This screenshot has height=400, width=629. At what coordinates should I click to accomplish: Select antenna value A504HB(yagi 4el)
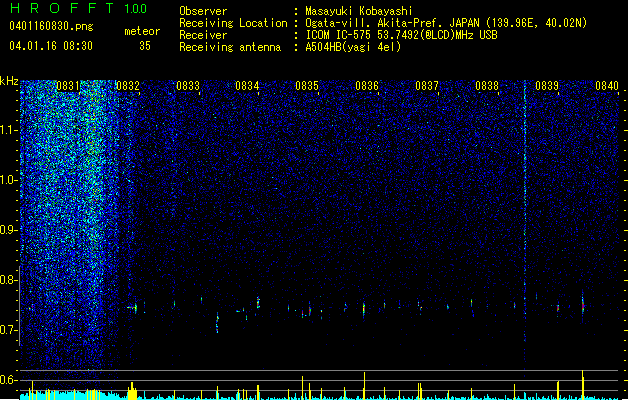pos(353,47)
